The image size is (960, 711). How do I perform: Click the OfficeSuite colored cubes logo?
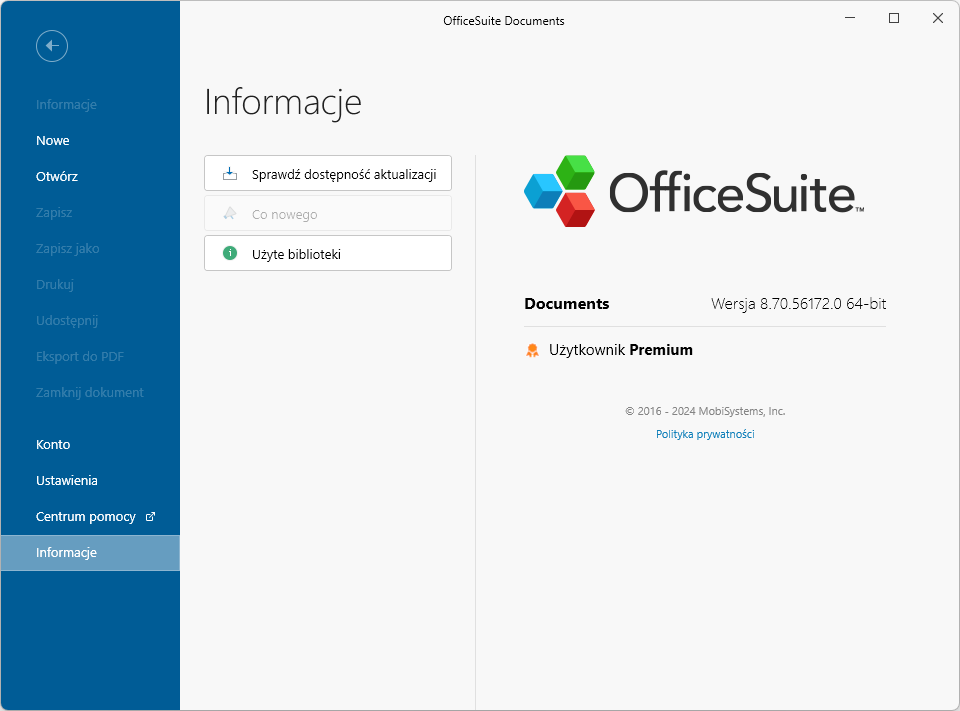pyautogui.click(x=560, y=191)
